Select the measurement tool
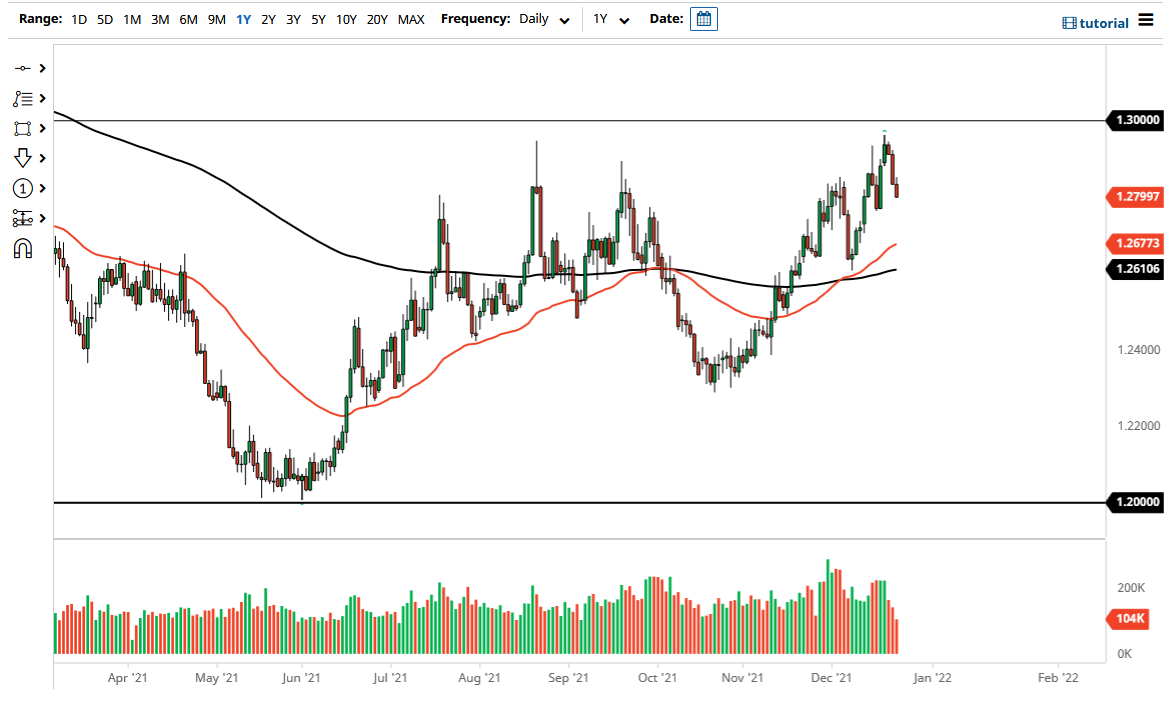This screenshot has height=702, width=1172. (x=22, y=218)
